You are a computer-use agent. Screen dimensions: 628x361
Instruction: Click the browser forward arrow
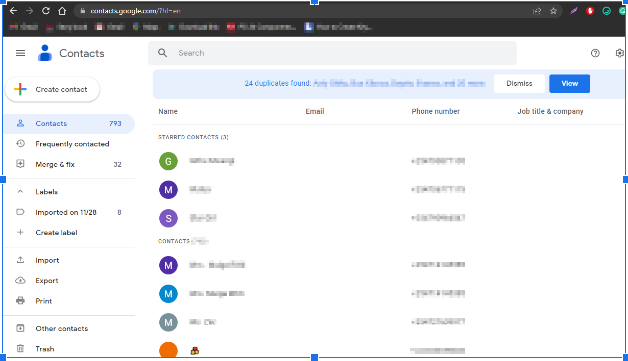tap(29, 11)
